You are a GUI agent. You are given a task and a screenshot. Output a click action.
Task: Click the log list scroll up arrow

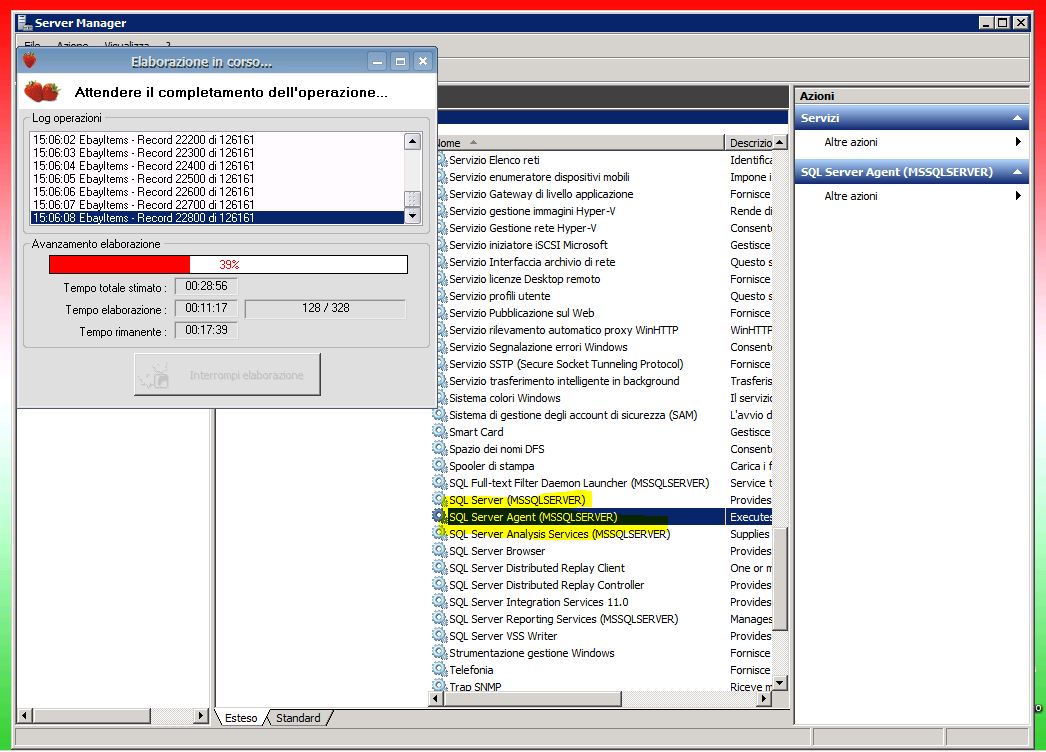pyautogui.click(x=412, y=141)
